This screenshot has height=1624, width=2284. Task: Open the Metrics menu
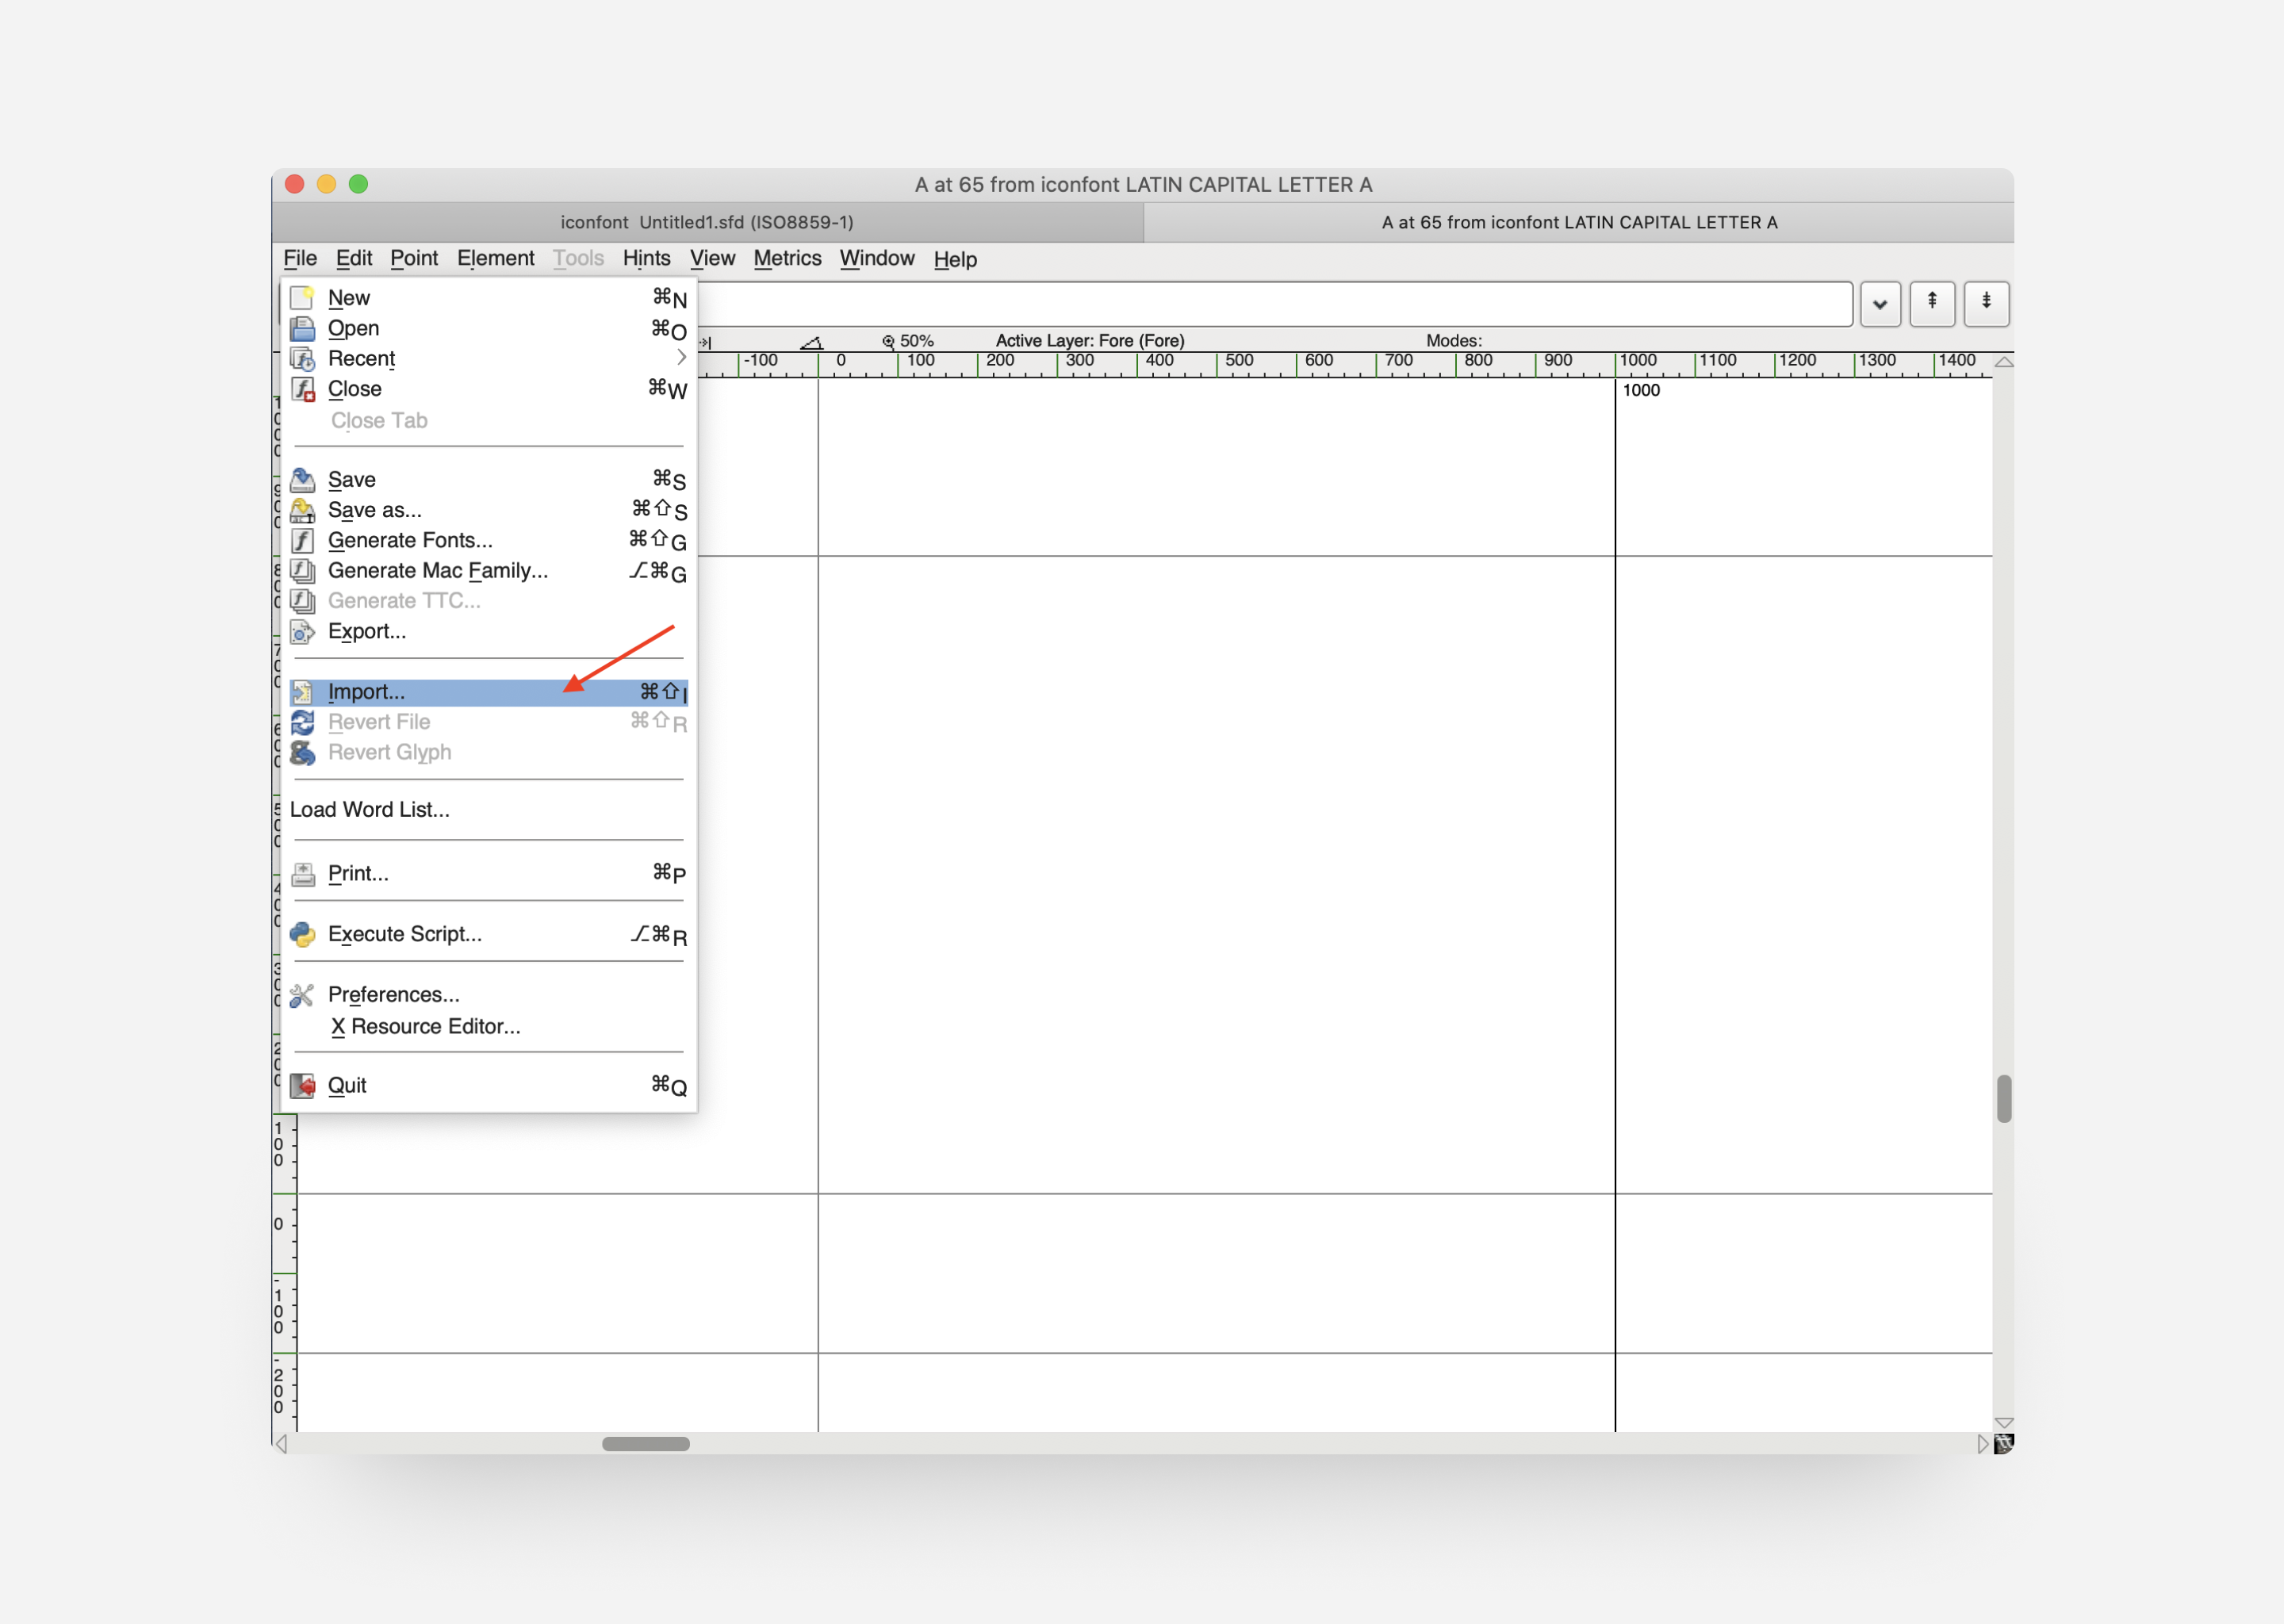[x=787, y=259]
